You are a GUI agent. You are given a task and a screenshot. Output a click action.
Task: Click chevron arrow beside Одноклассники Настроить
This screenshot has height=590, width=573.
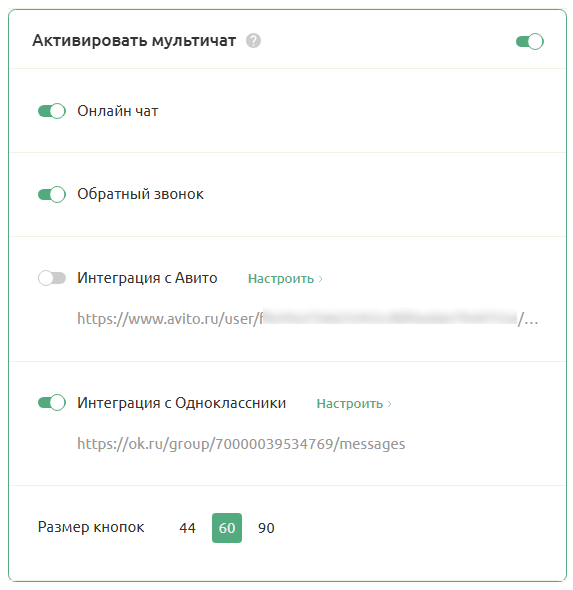(x=389, y=404)
